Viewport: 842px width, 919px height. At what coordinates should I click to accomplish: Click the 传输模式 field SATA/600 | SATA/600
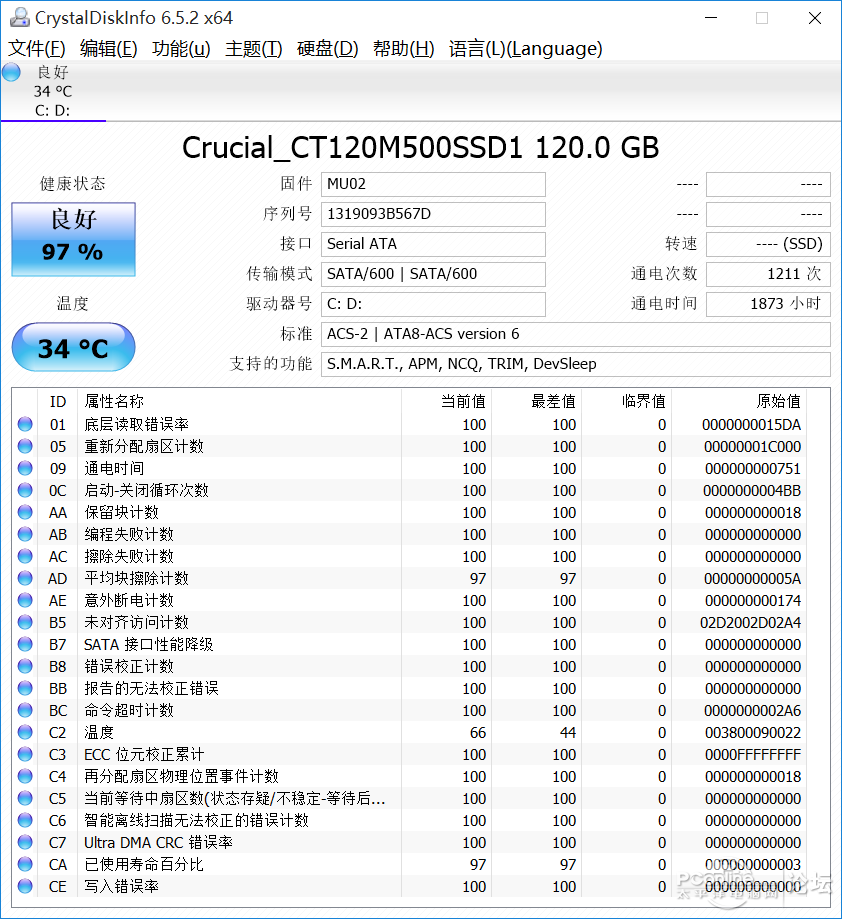tap(433, 274)
